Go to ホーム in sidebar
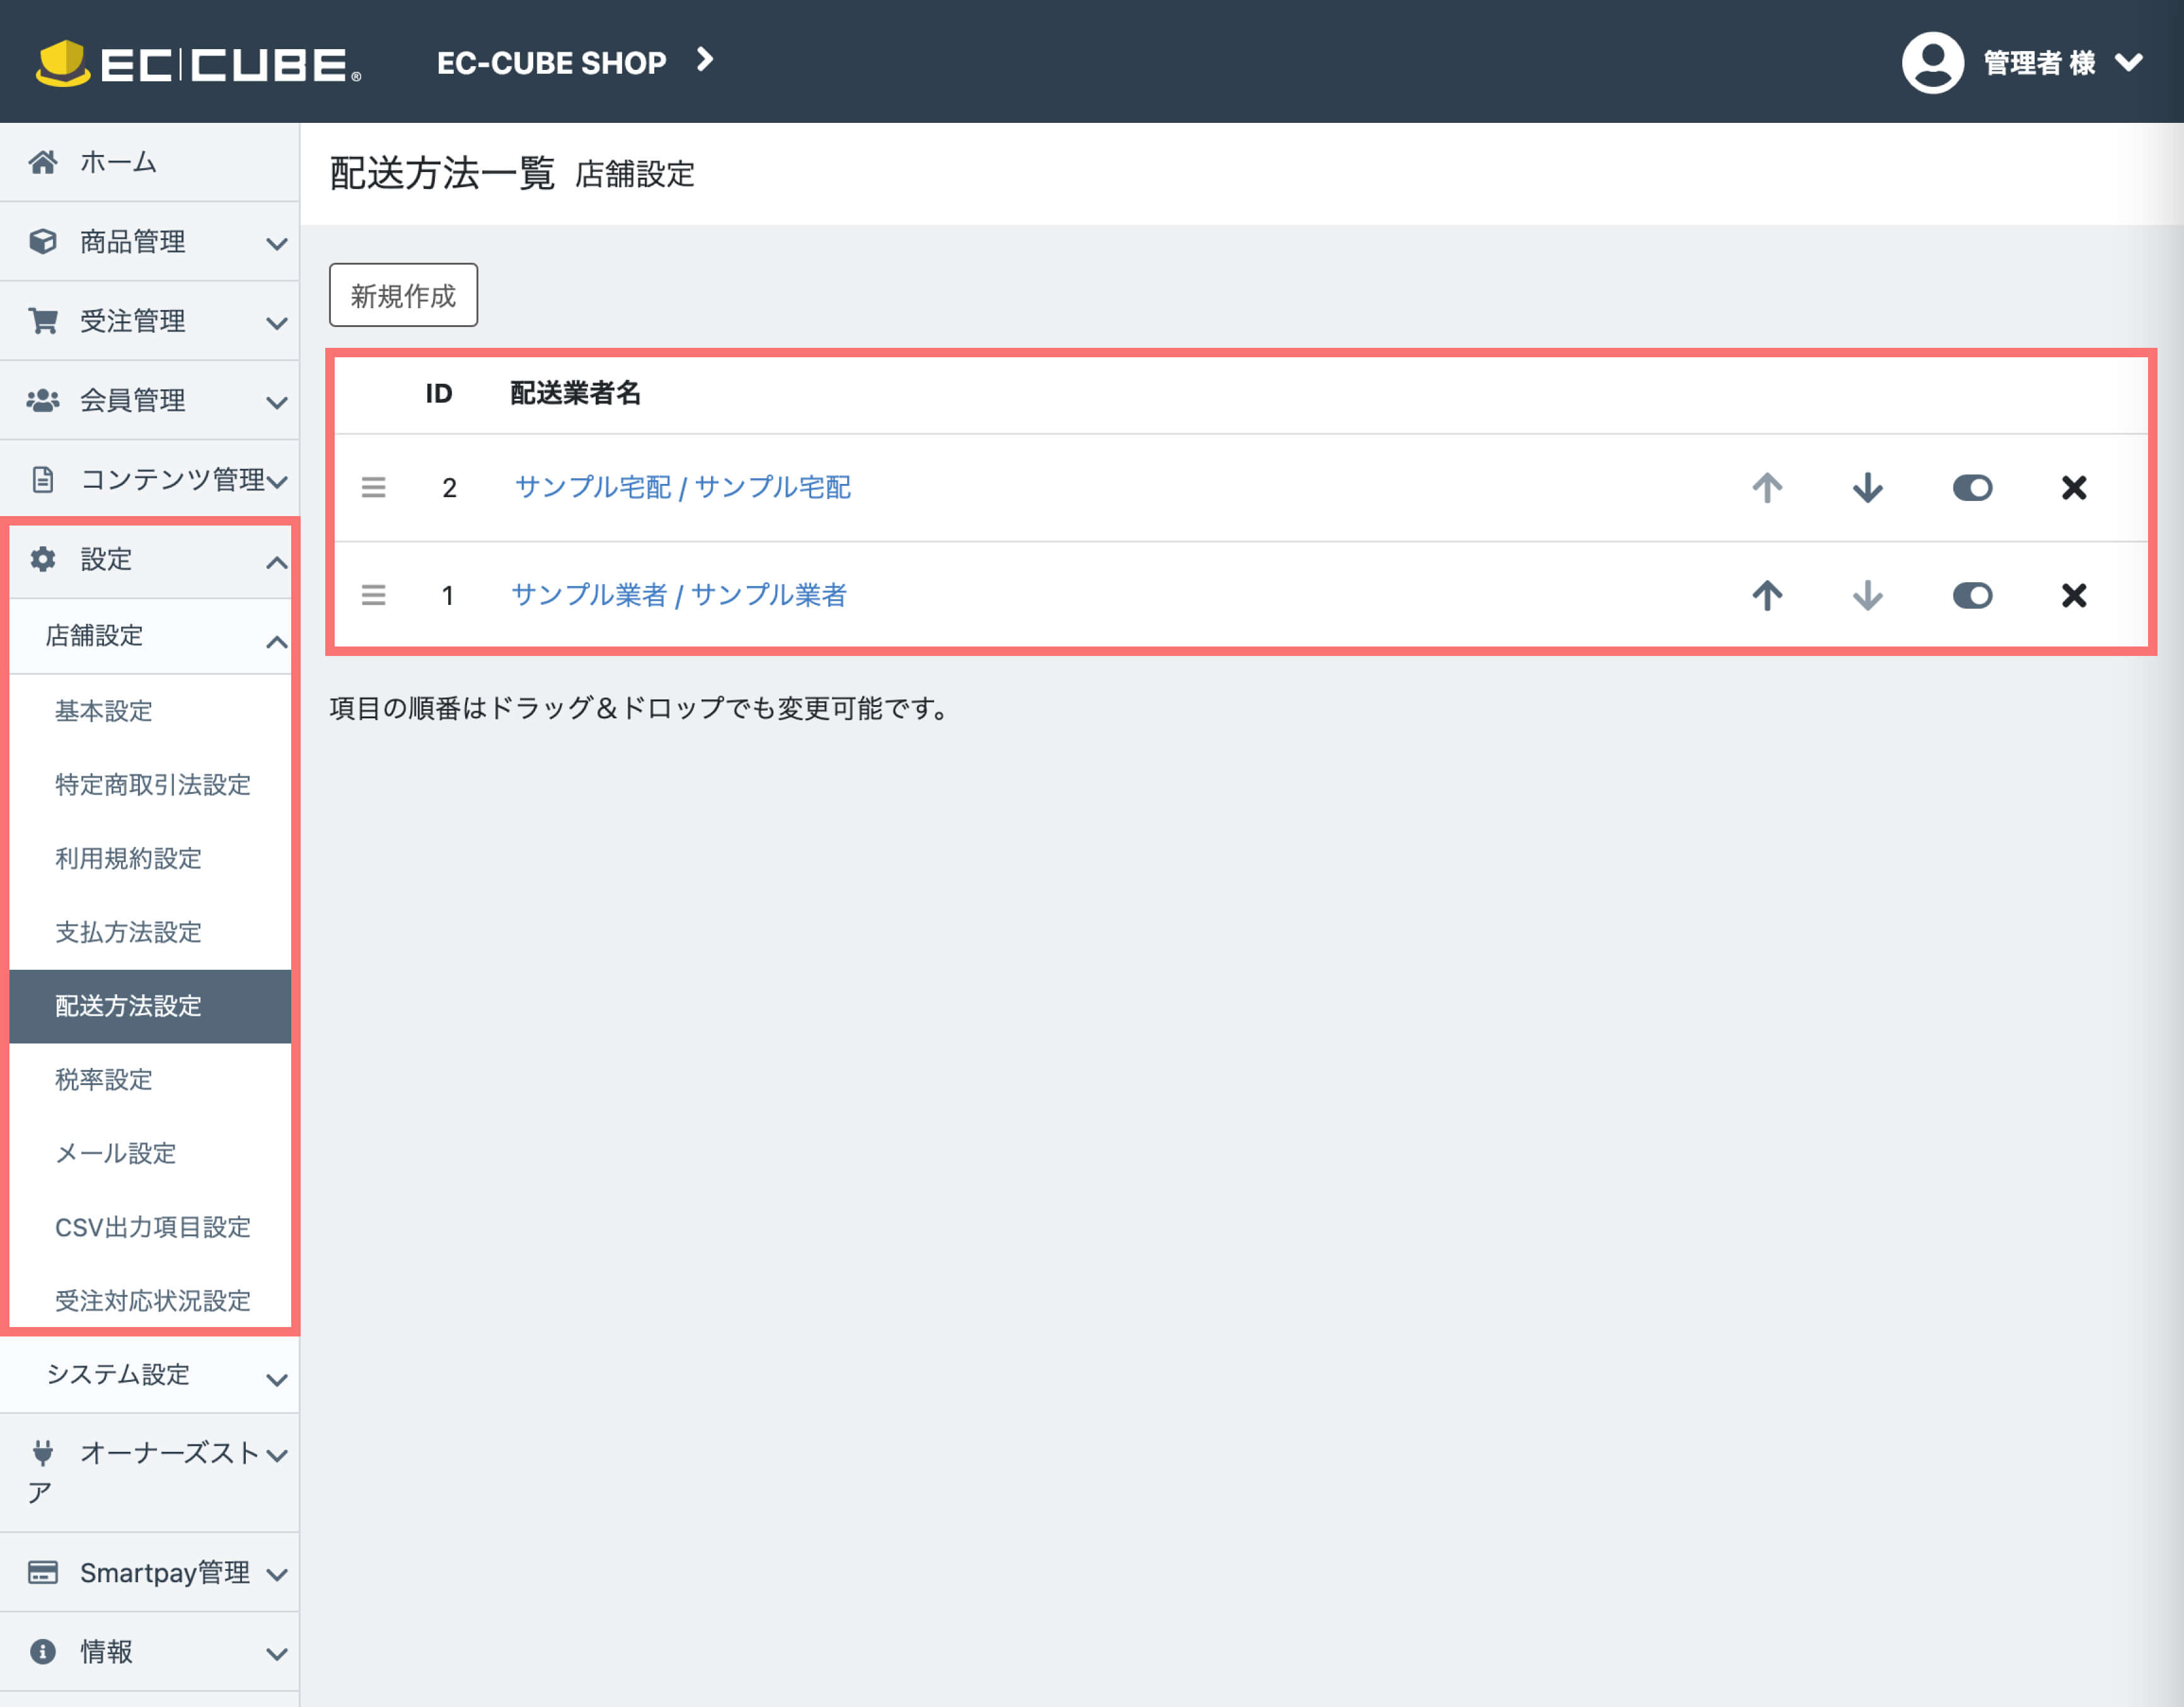 pyautogui.click(x=118, y=162)
